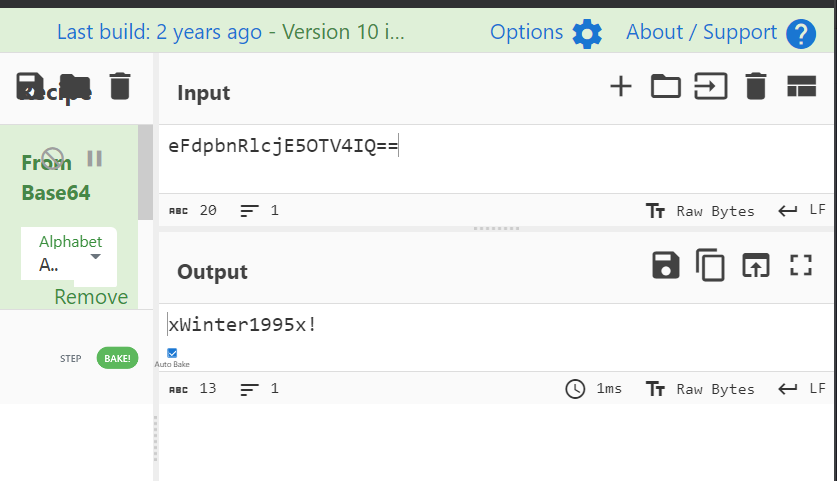This screenshot has height=481, width=837.
Task: Maximise the output pane
Action: click(800, 265)
